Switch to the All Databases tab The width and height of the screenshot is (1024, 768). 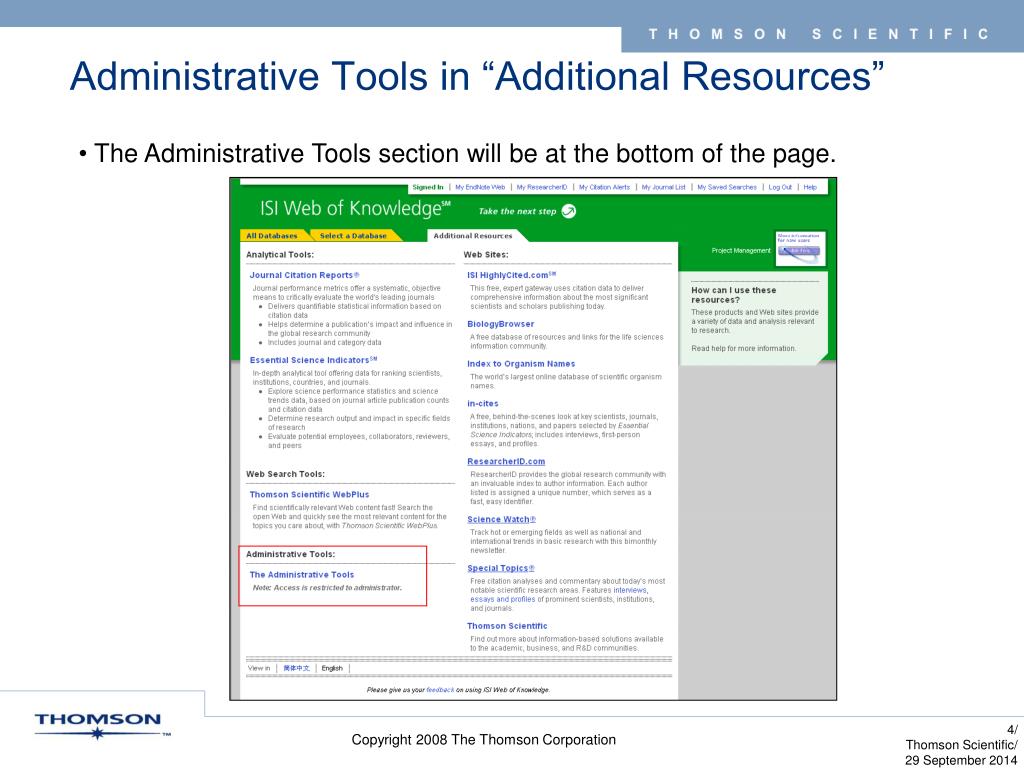click(x=272, y=236)
